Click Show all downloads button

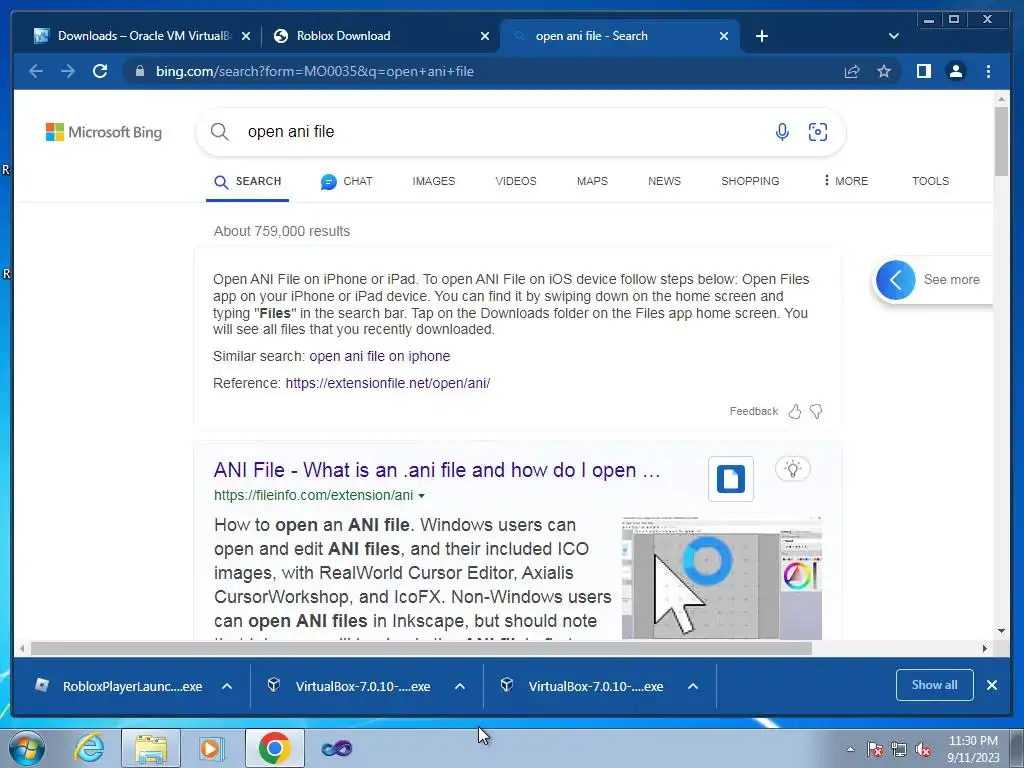coord(935,685)
